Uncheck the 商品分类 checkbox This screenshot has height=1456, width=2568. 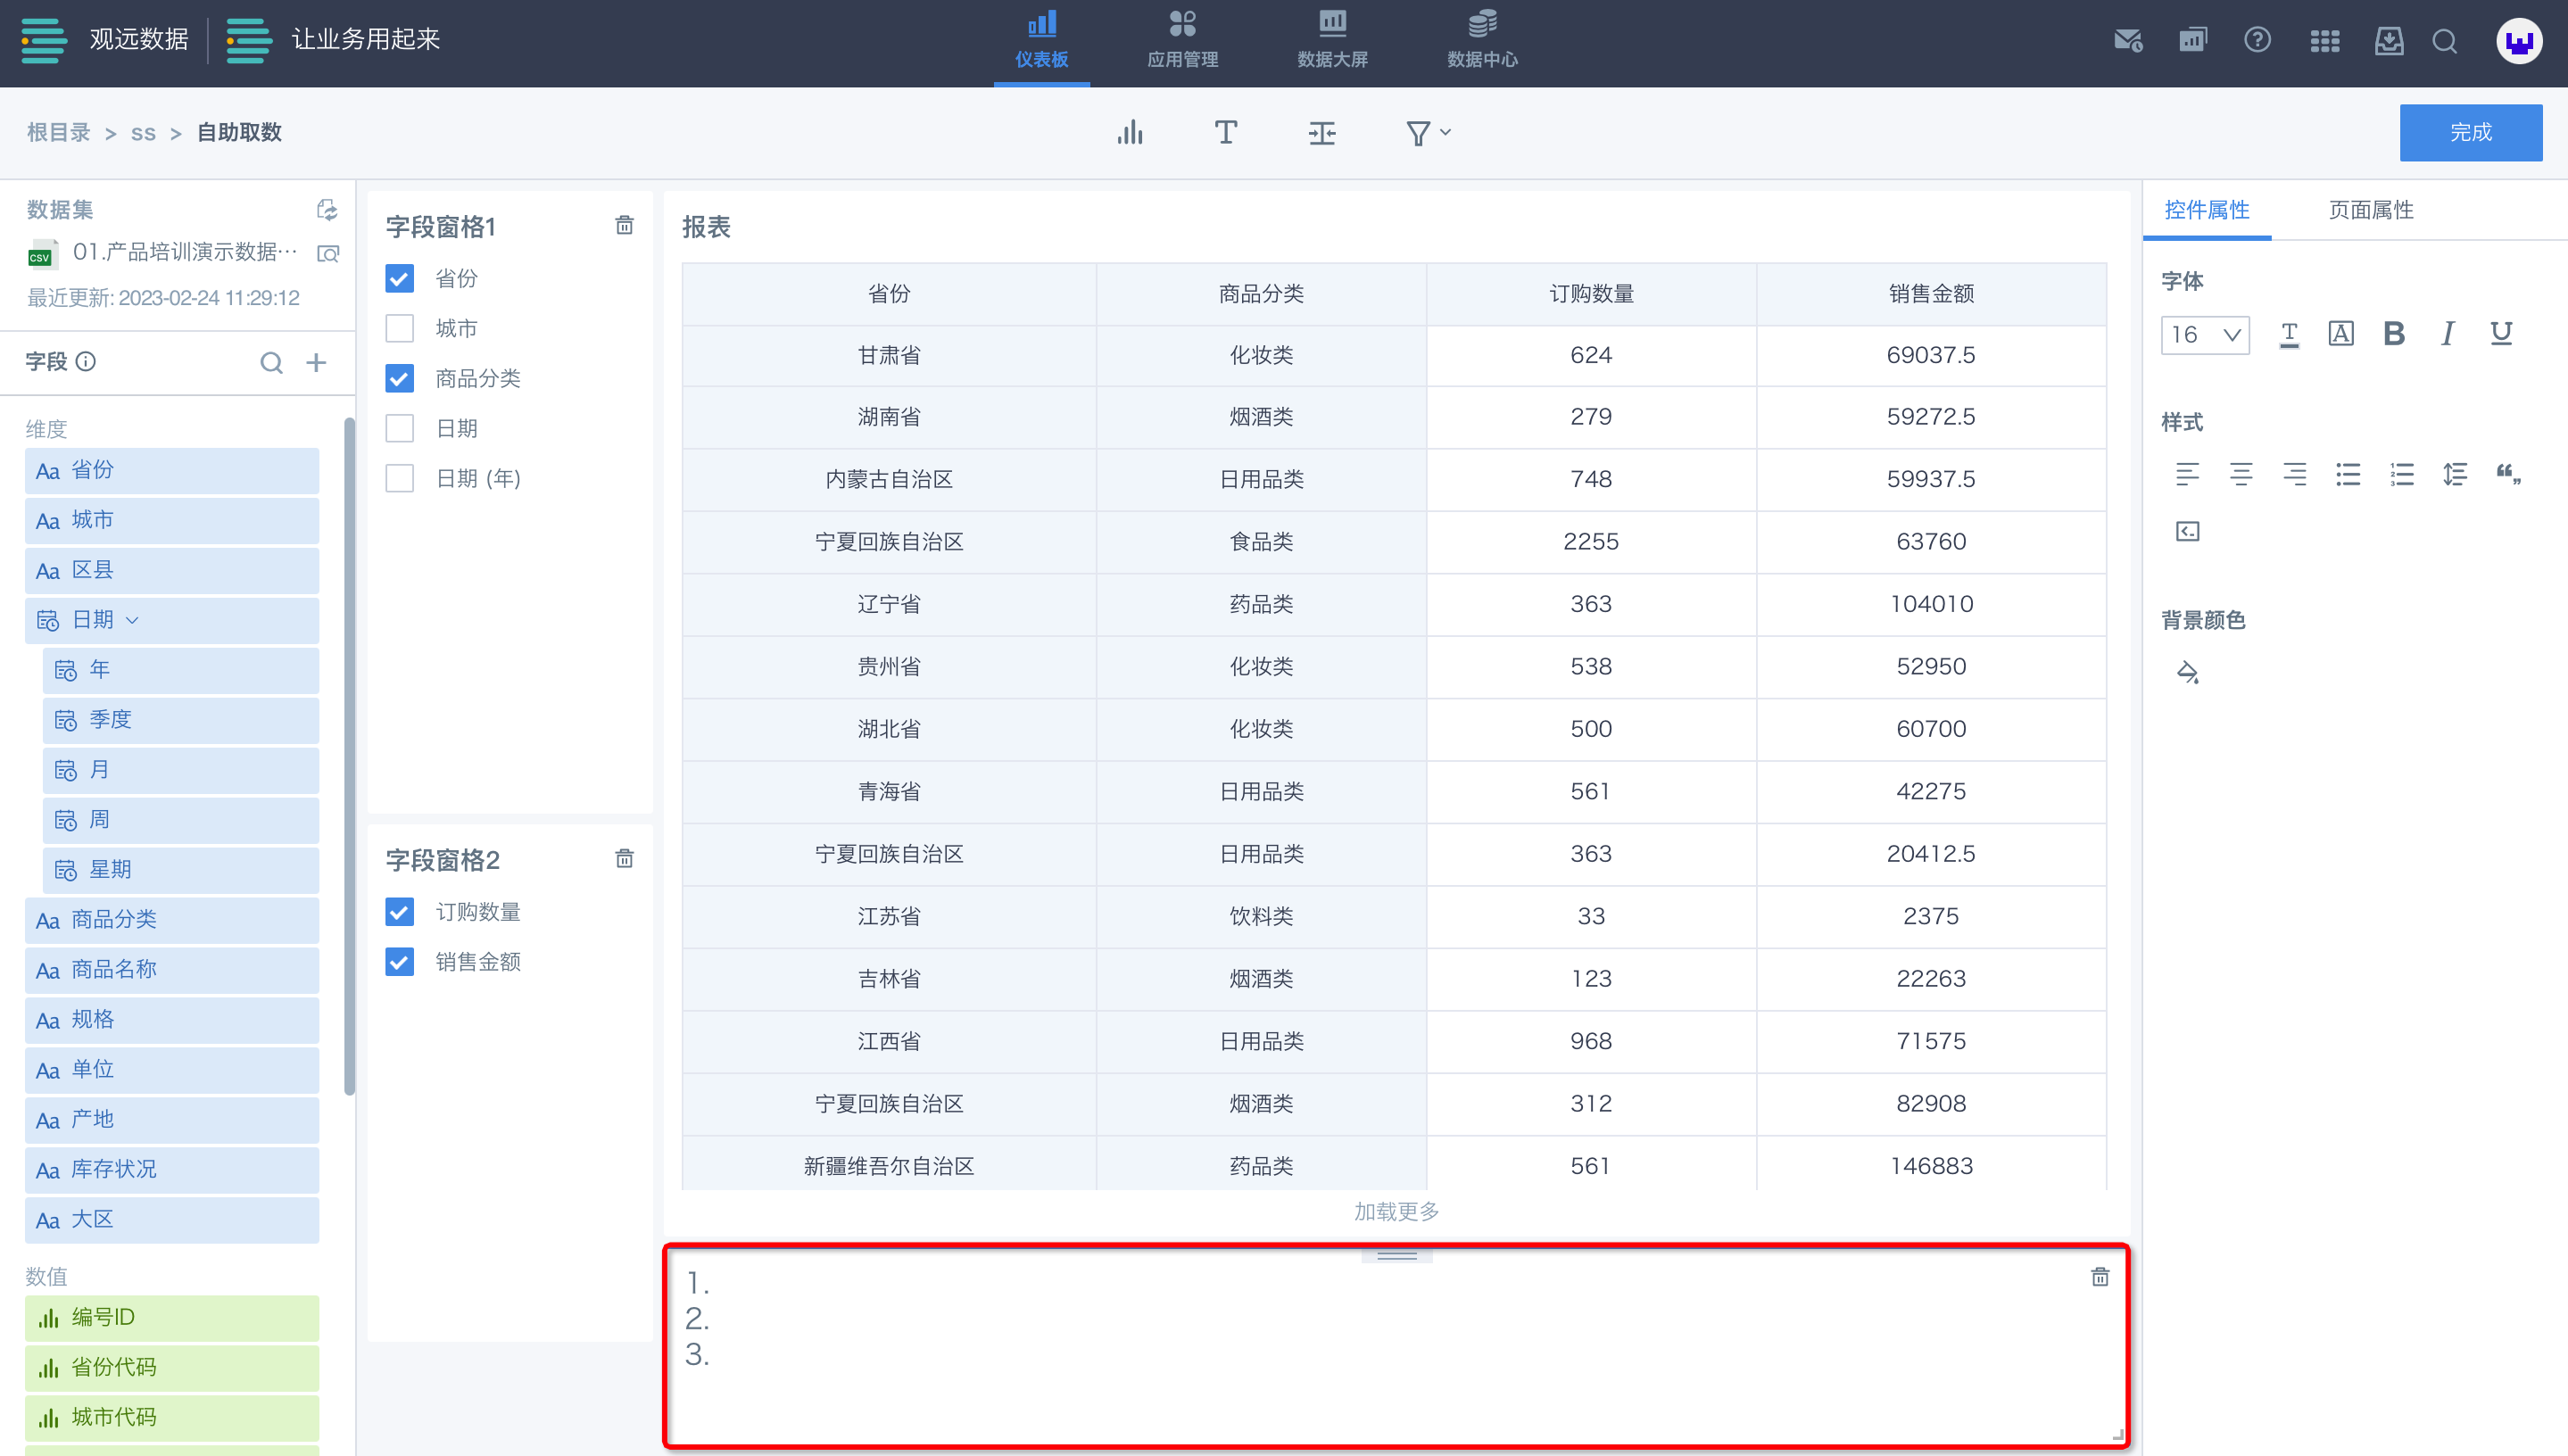399,378
